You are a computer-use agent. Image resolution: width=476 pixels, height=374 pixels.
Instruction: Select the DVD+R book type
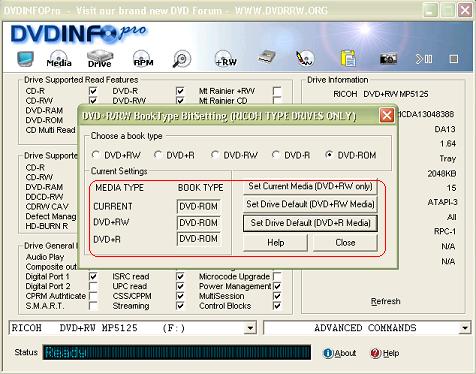158,155
